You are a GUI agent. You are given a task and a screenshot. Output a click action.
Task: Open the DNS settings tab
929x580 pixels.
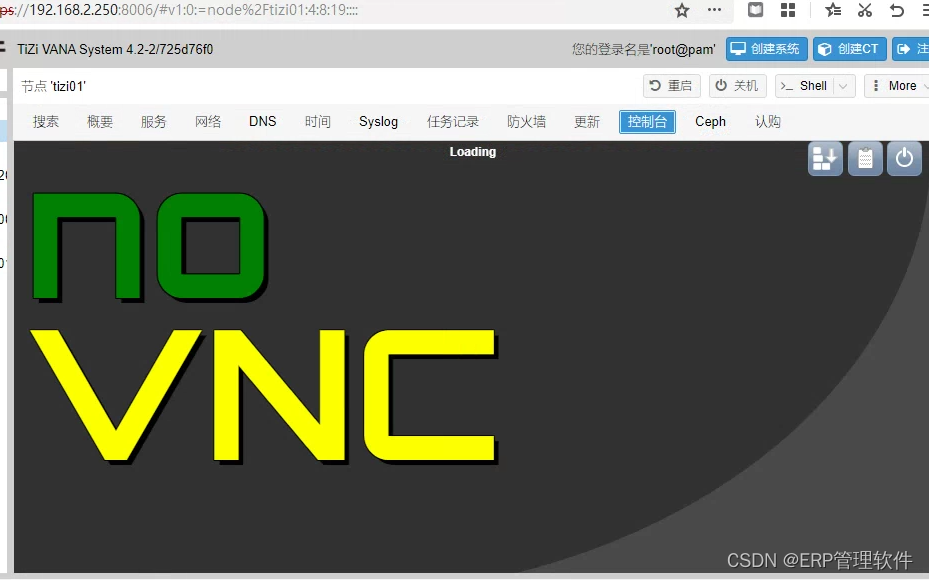coord(262,121)
